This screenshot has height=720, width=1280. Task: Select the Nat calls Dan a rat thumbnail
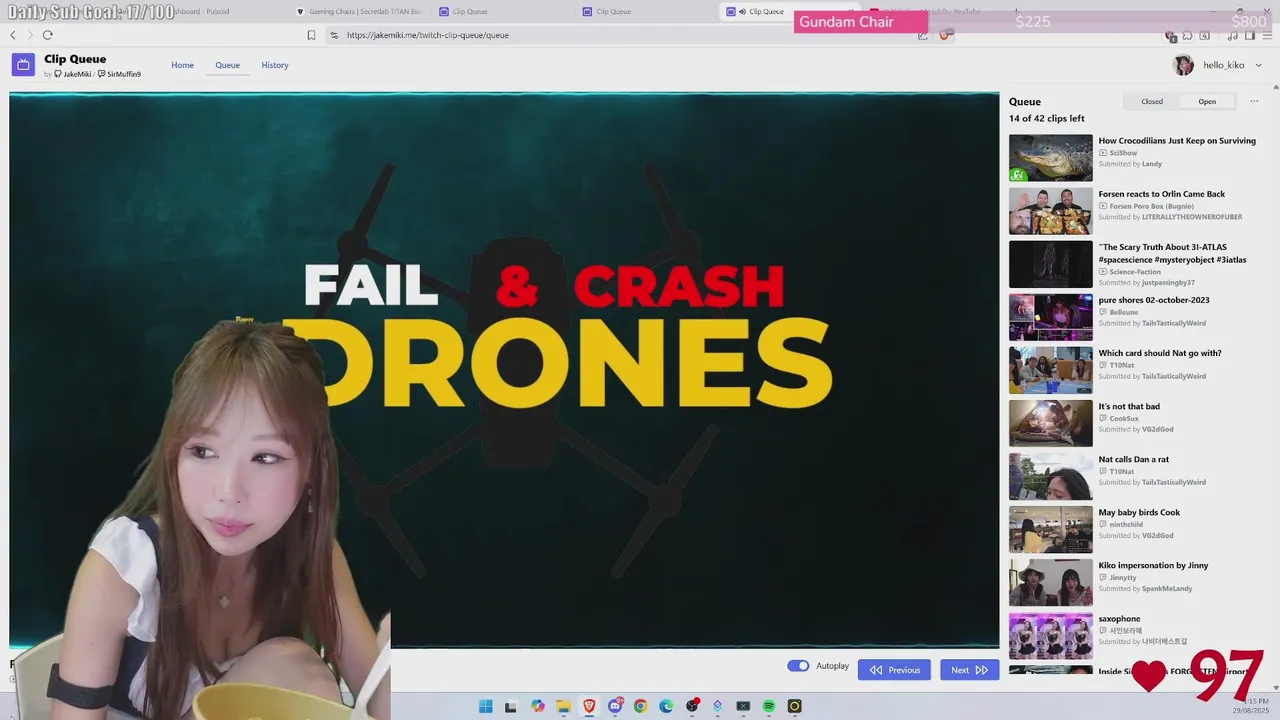click(1050, 476)
